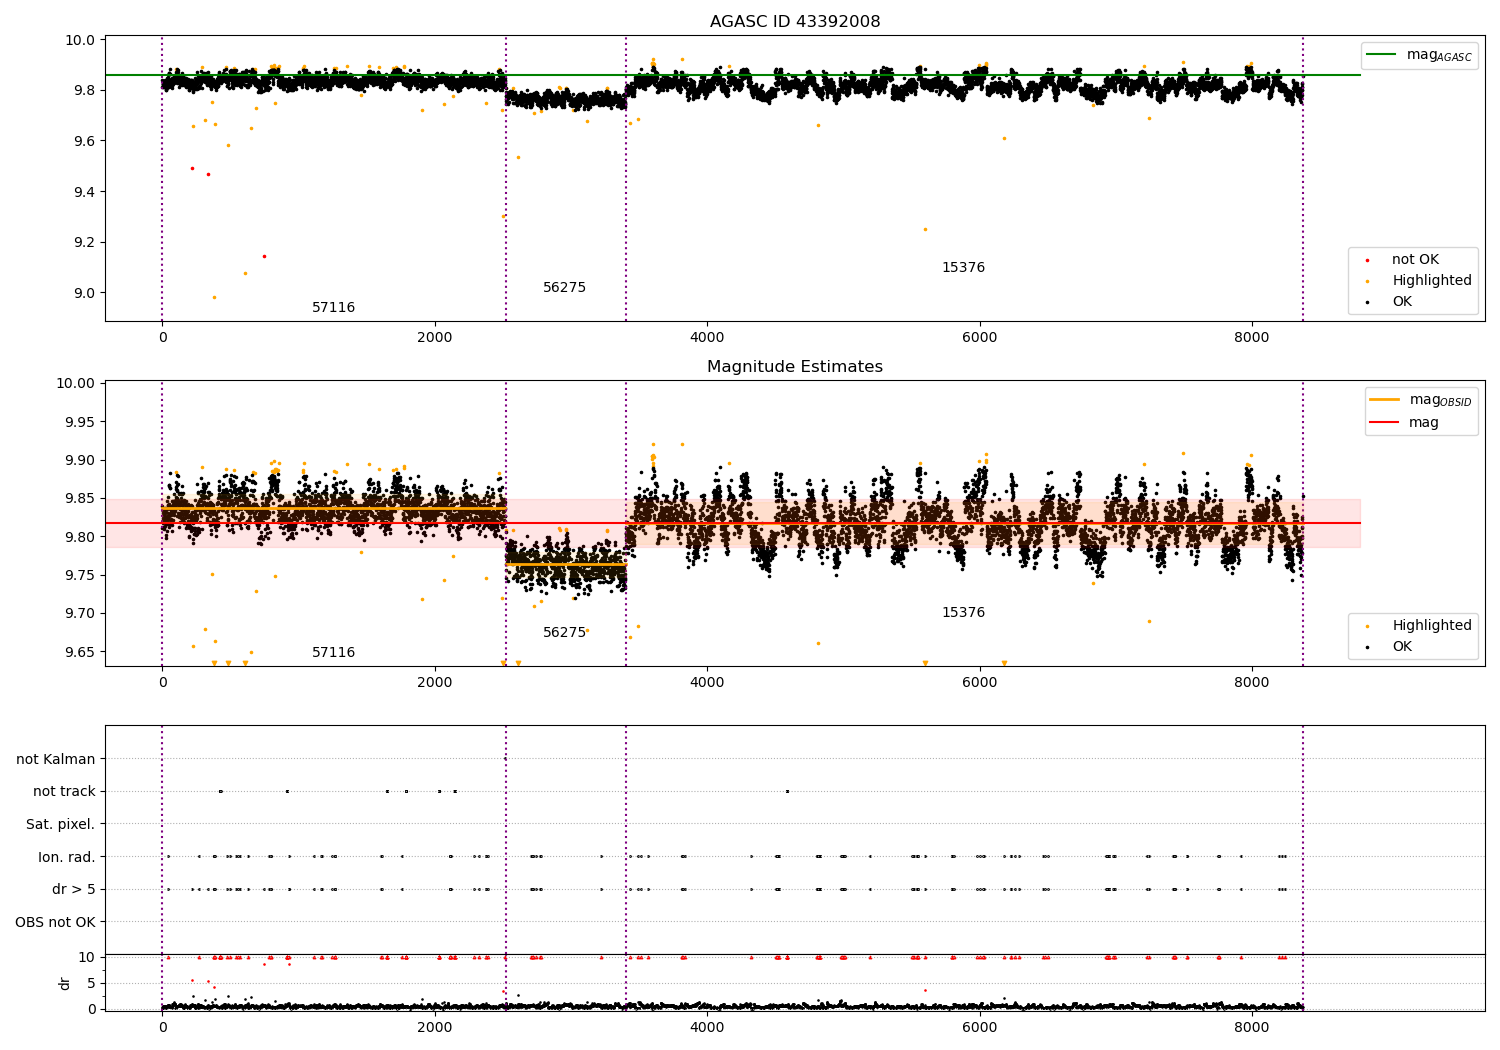Click the 'Sat. pixel.' axis label

pyautogui.click(x=61, y=825)
